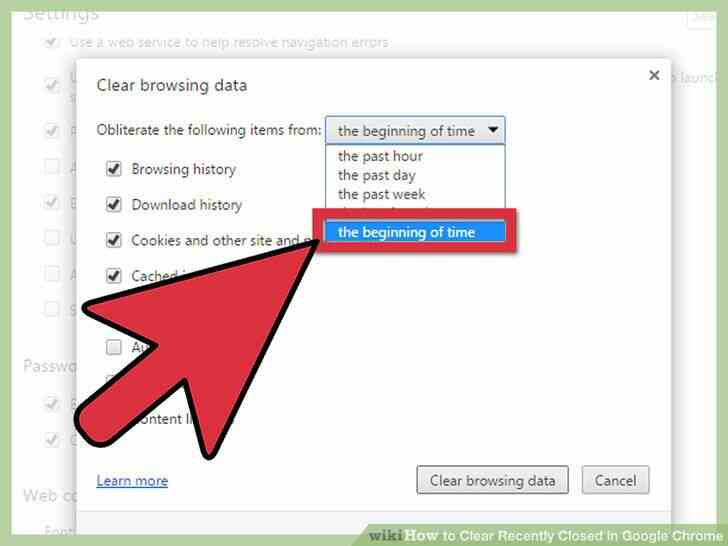Uncheck the Cached items checkbox
728x546 pixels.
(x=114, y=276)
